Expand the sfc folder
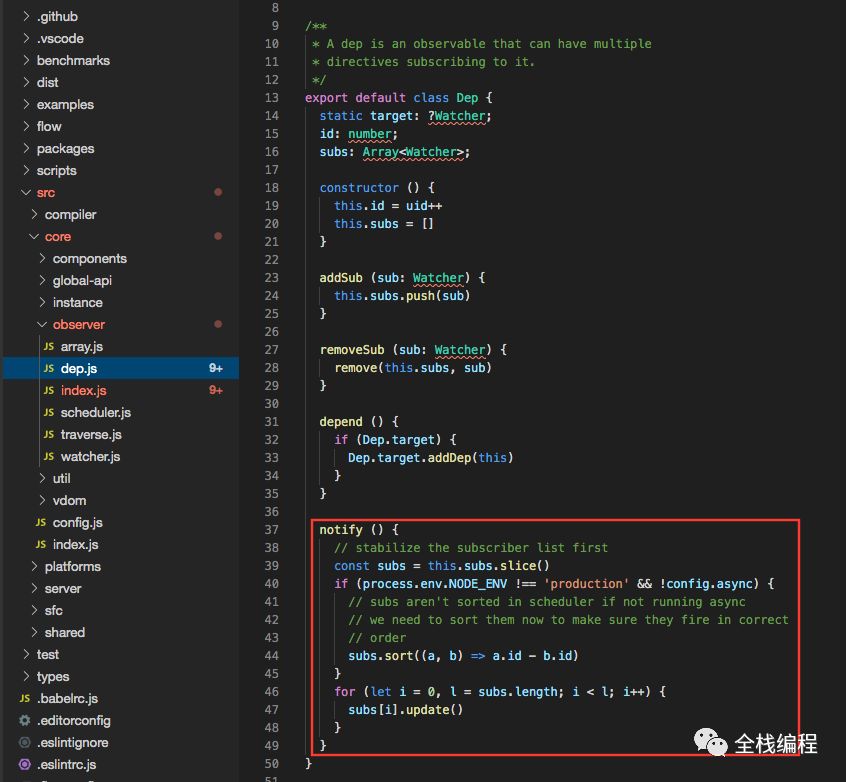Screen dimensions: 846x782 54,610
